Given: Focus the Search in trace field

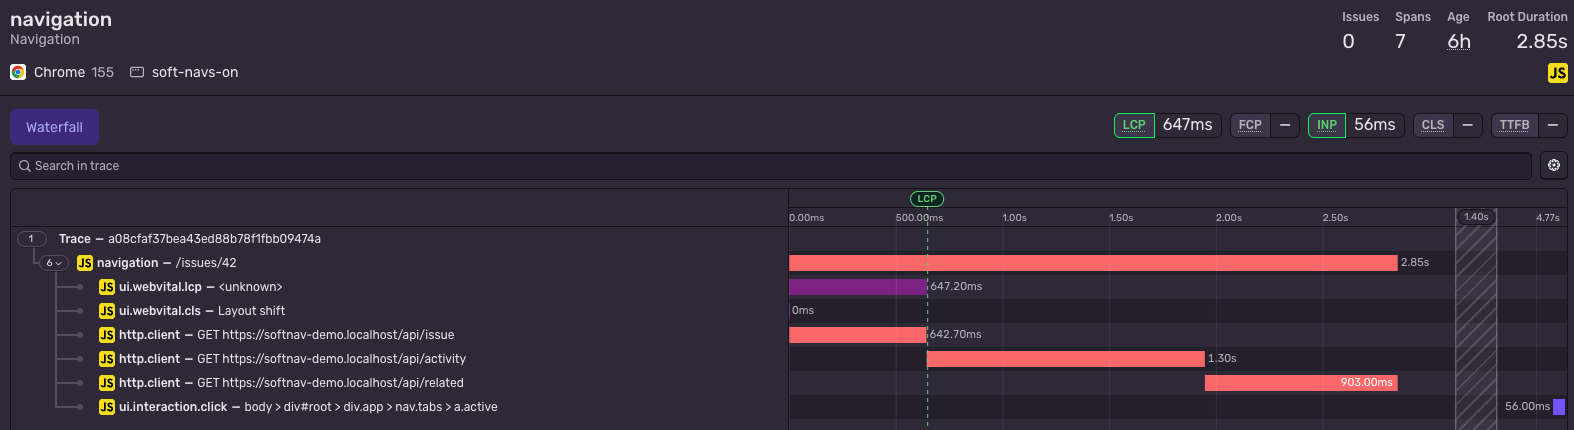Looking at the screenshot, I should pos(771,166).
